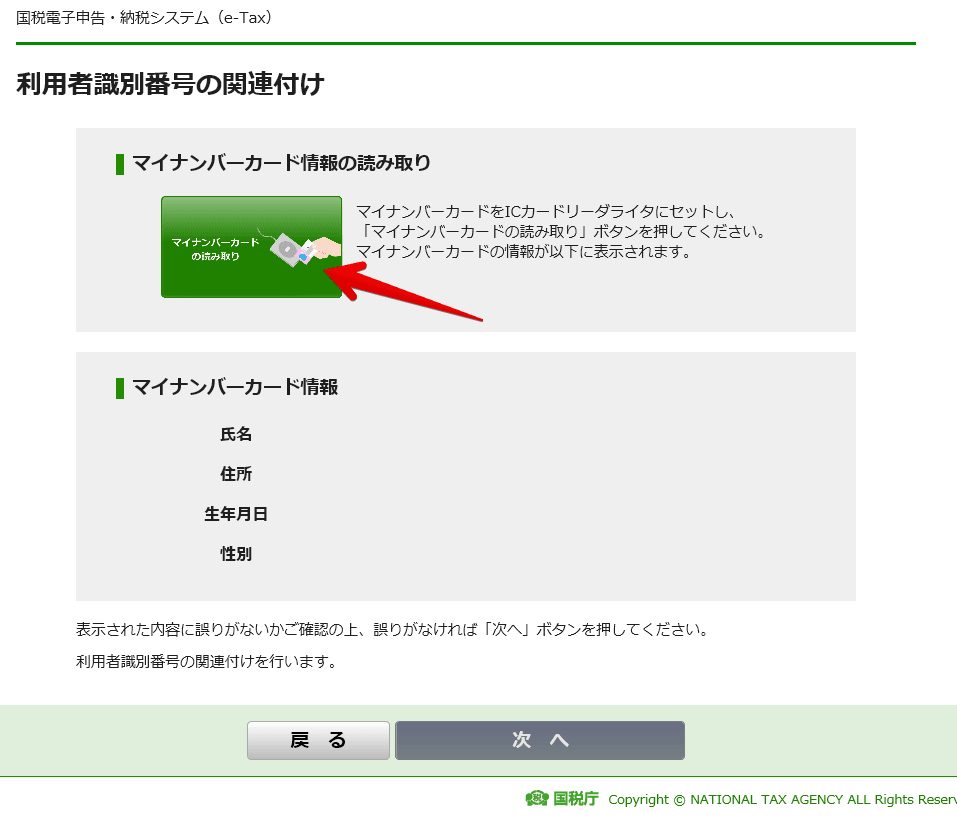This screenshot has height=824, width=957.
Task: Click the green bar beside マイナンバーカード情報の読み取り heading
Action: coord(121,163)
